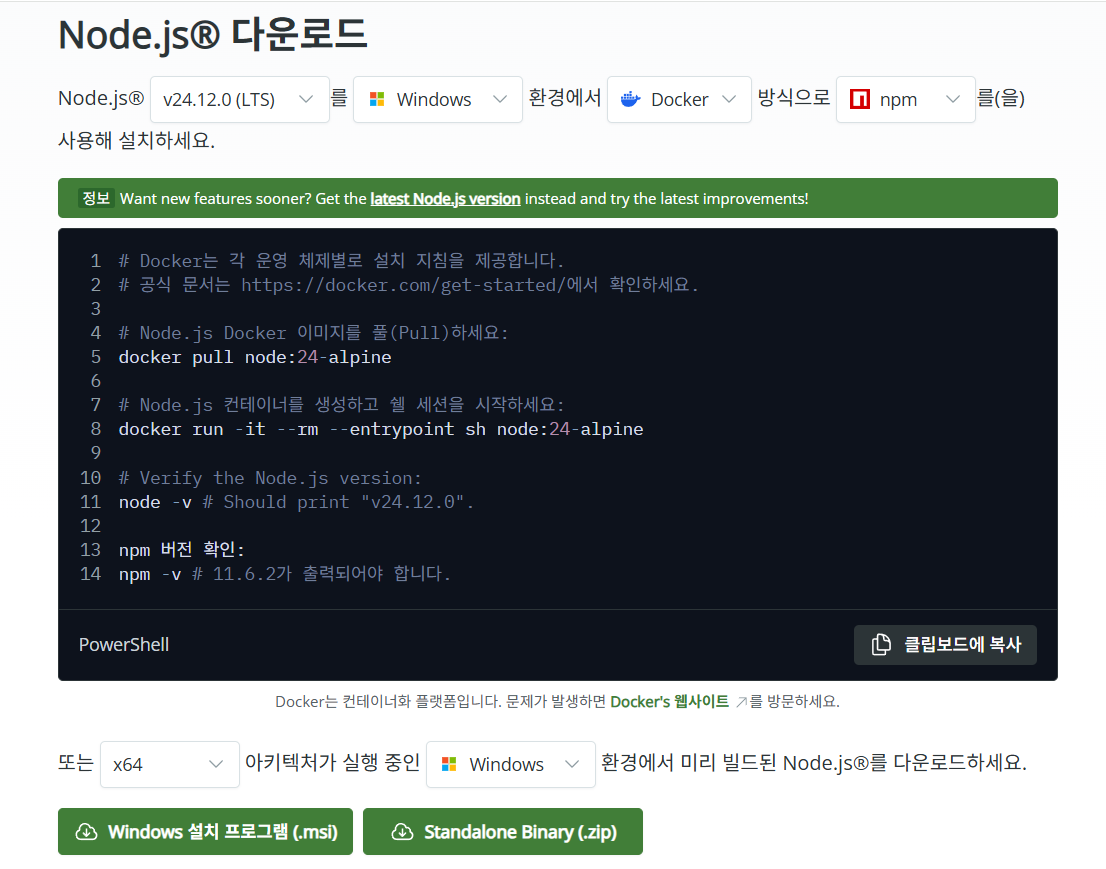Click the node -v command on line 11

155,502
